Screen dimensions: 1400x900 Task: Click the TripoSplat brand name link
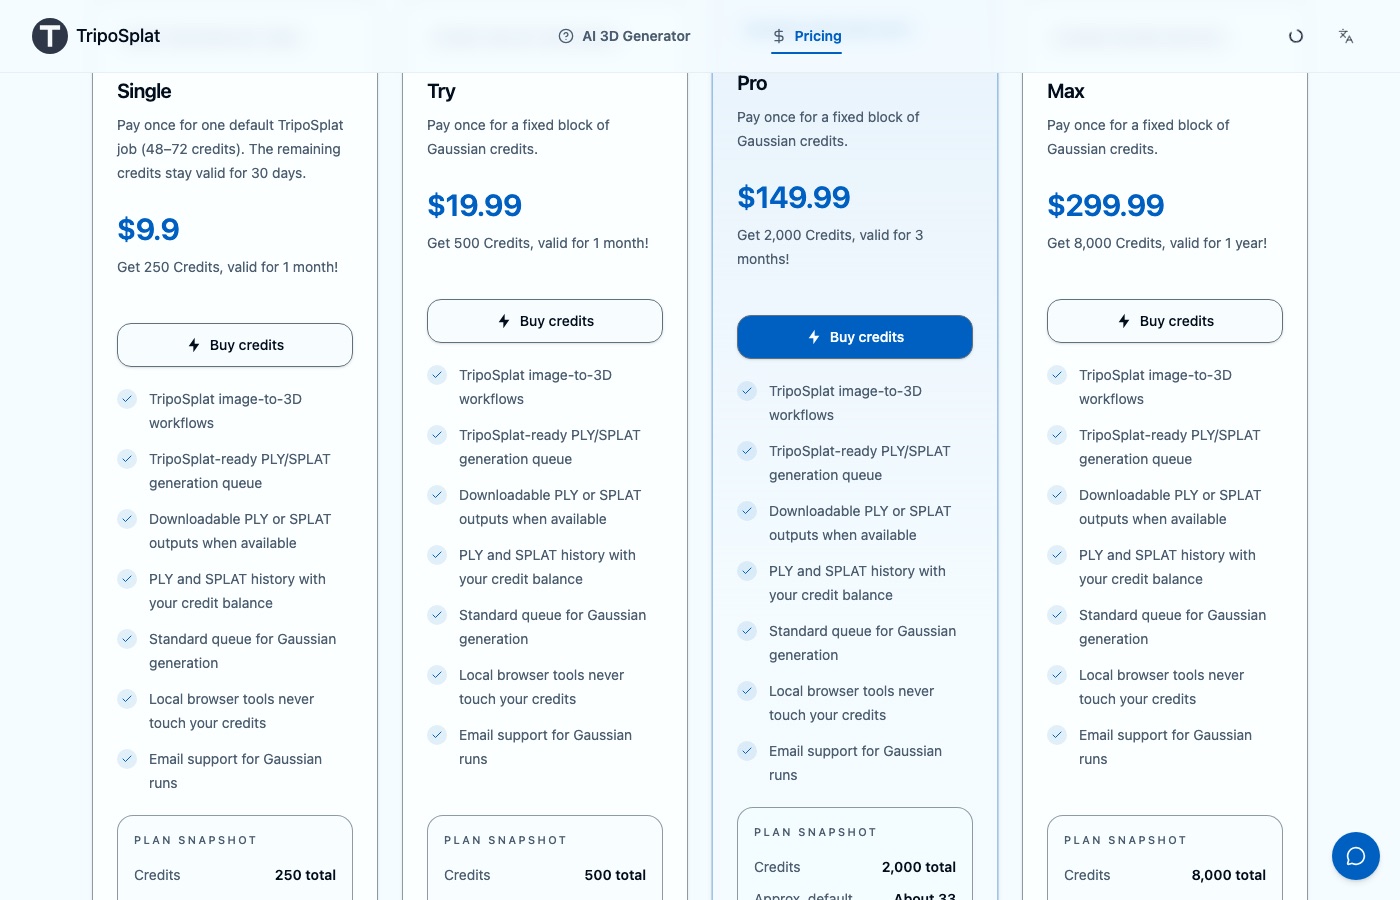(x=118, y=36)
